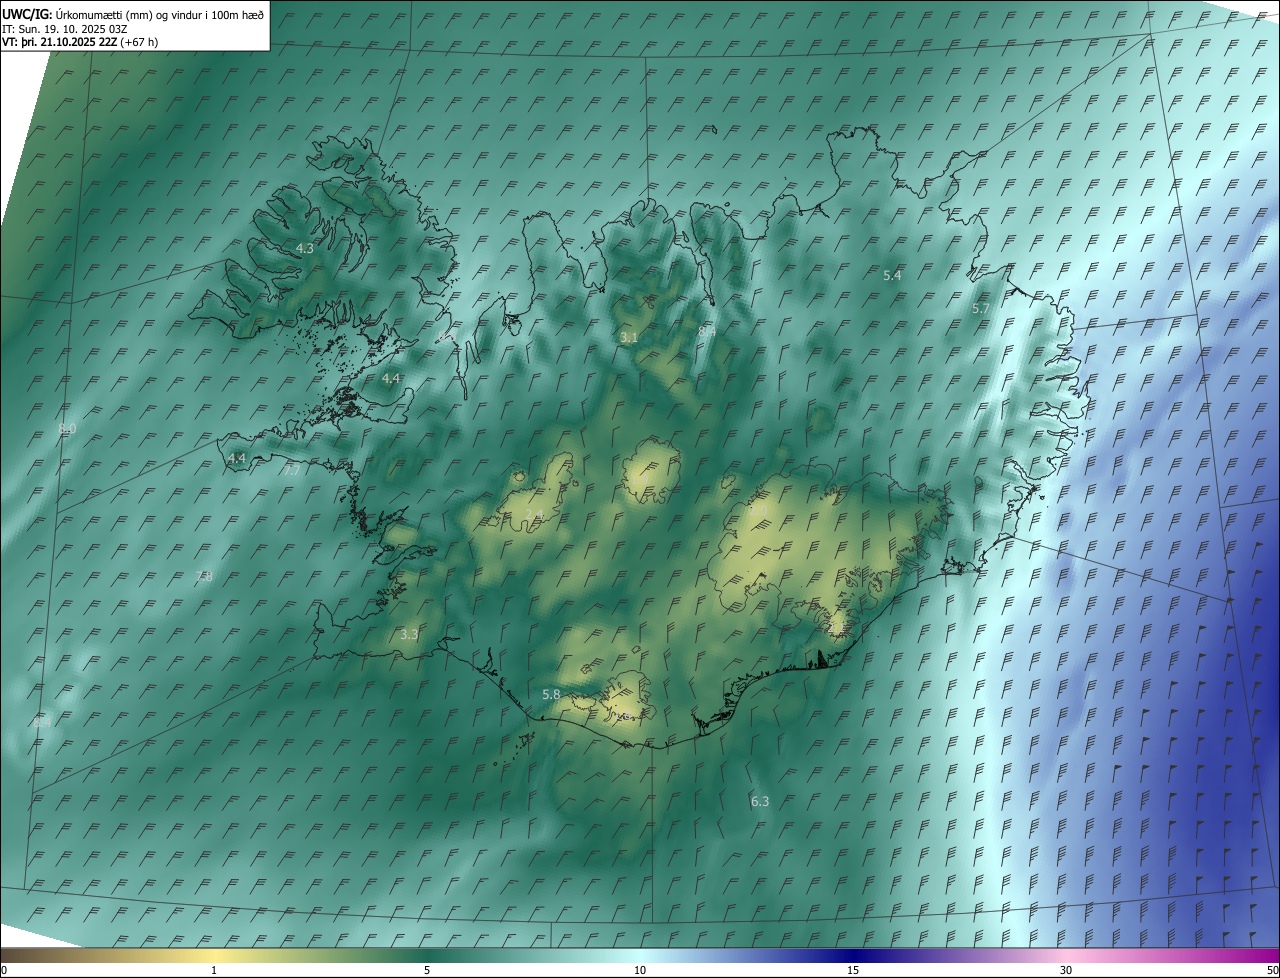Viewport: 1280px width, 978px height.
Task: Select the 2.4 value on the glacier
Action: (535, 514)
